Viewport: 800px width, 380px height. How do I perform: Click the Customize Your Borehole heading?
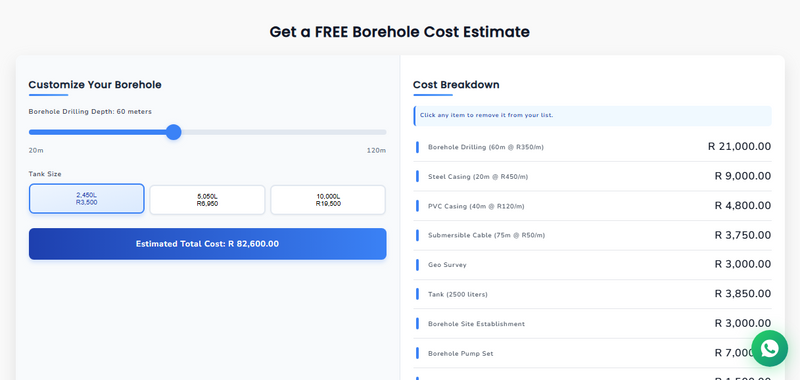pos(95,85)
